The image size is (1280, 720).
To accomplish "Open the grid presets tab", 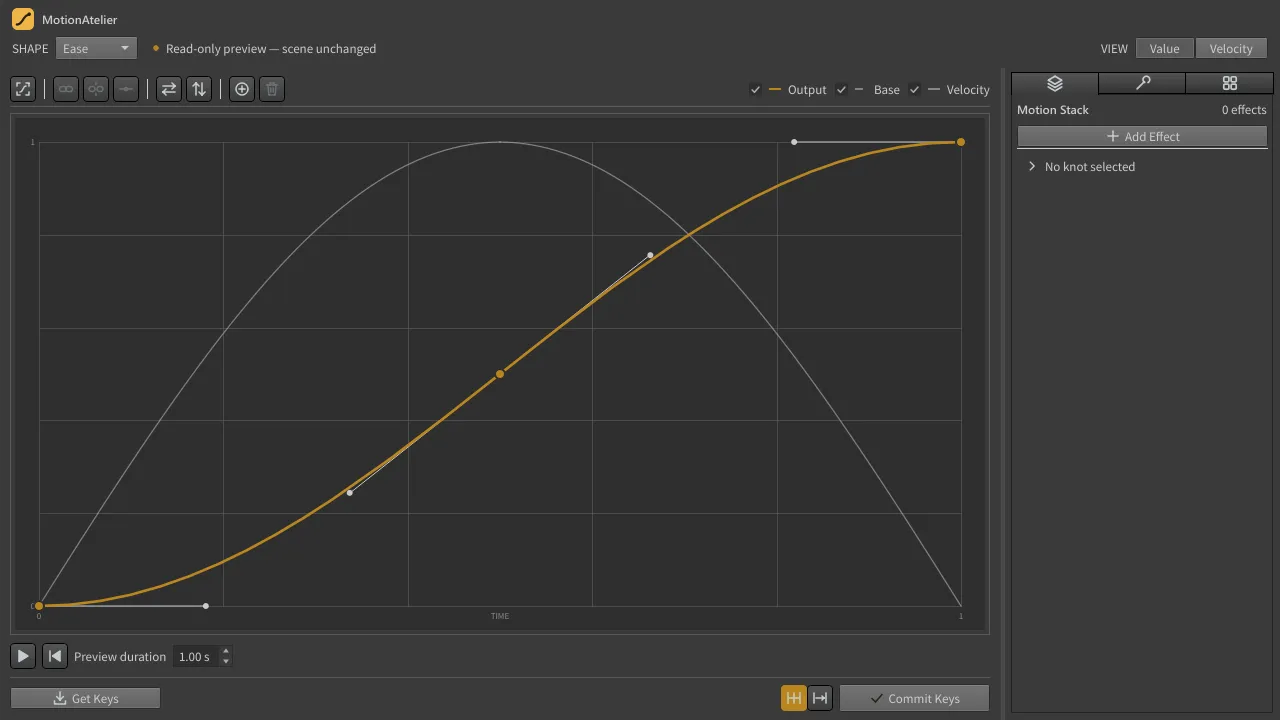I will [1229, 83].
